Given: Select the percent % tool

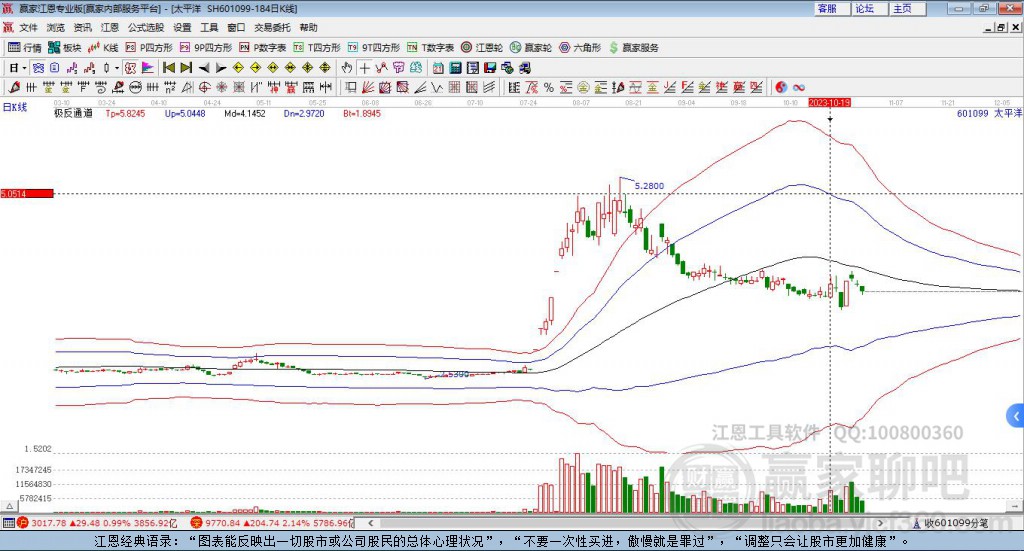Looking at the screenshot, I should pos(549,87).
